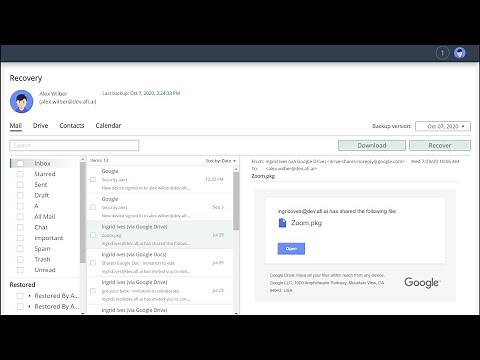The image size is (480, 360).
Task: Open the first Restored By A... folder
Action: click(x=57, y=296)
